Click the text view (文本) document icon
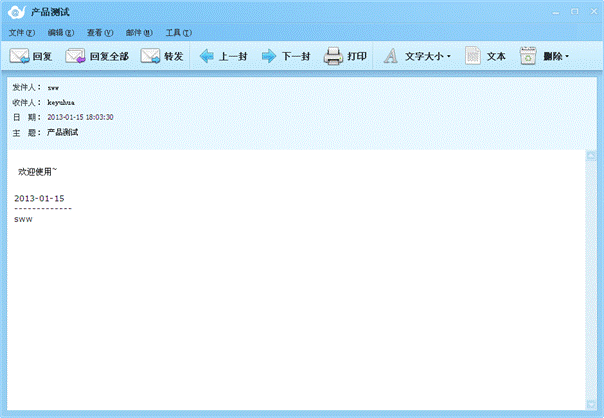Viewport: 604px width, 418px height. tap(473, 57)
